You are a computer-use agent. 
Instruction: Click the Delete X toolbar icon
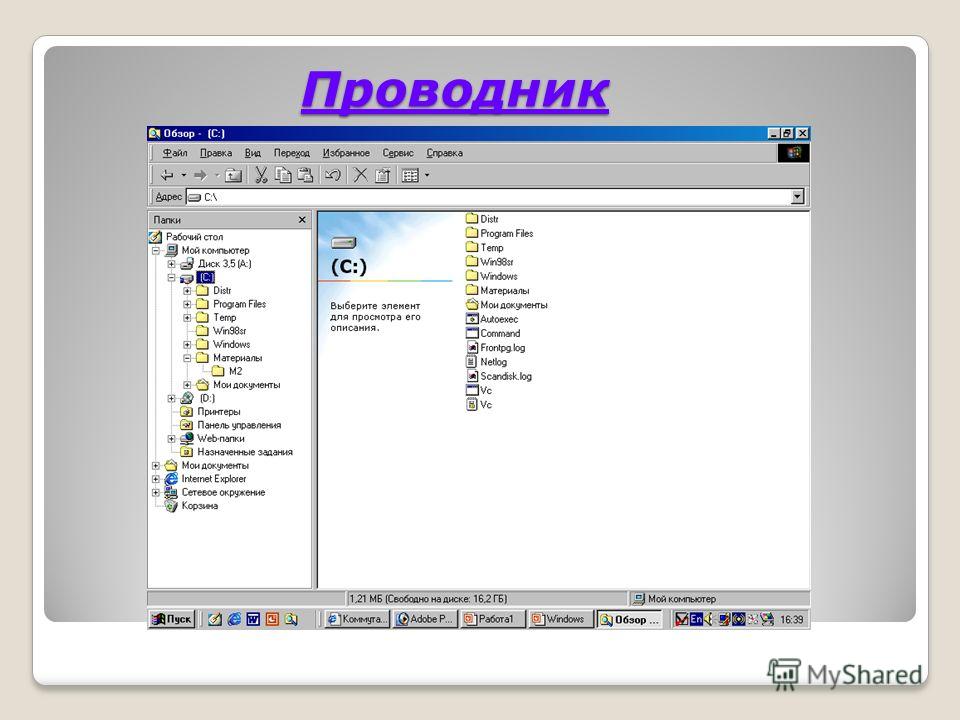(x=361, y=176)
